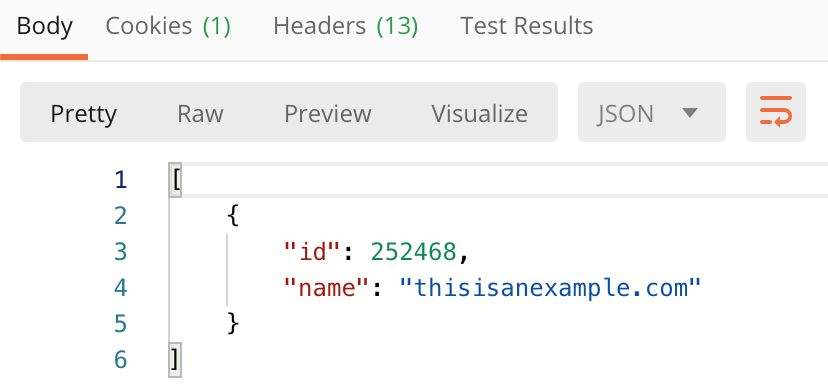Select the Raw view mode
This screenshot has height=390, width=828.
200,113
